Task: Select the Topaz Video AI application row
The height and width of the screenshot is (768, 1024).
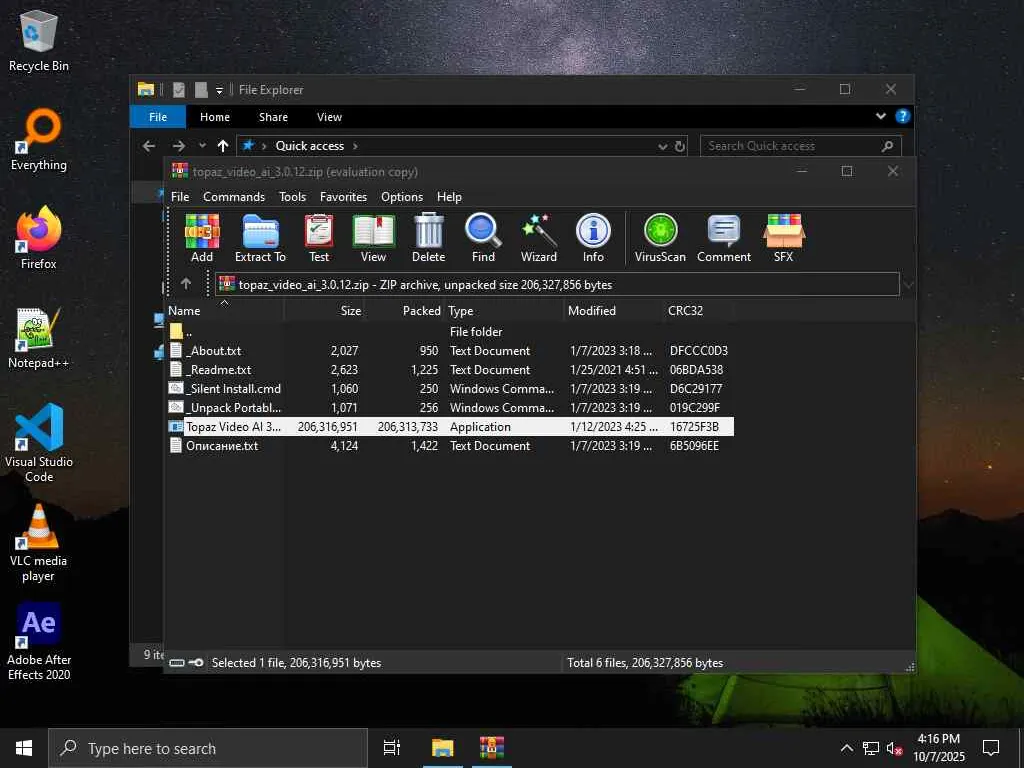Action: click(450, 426)
